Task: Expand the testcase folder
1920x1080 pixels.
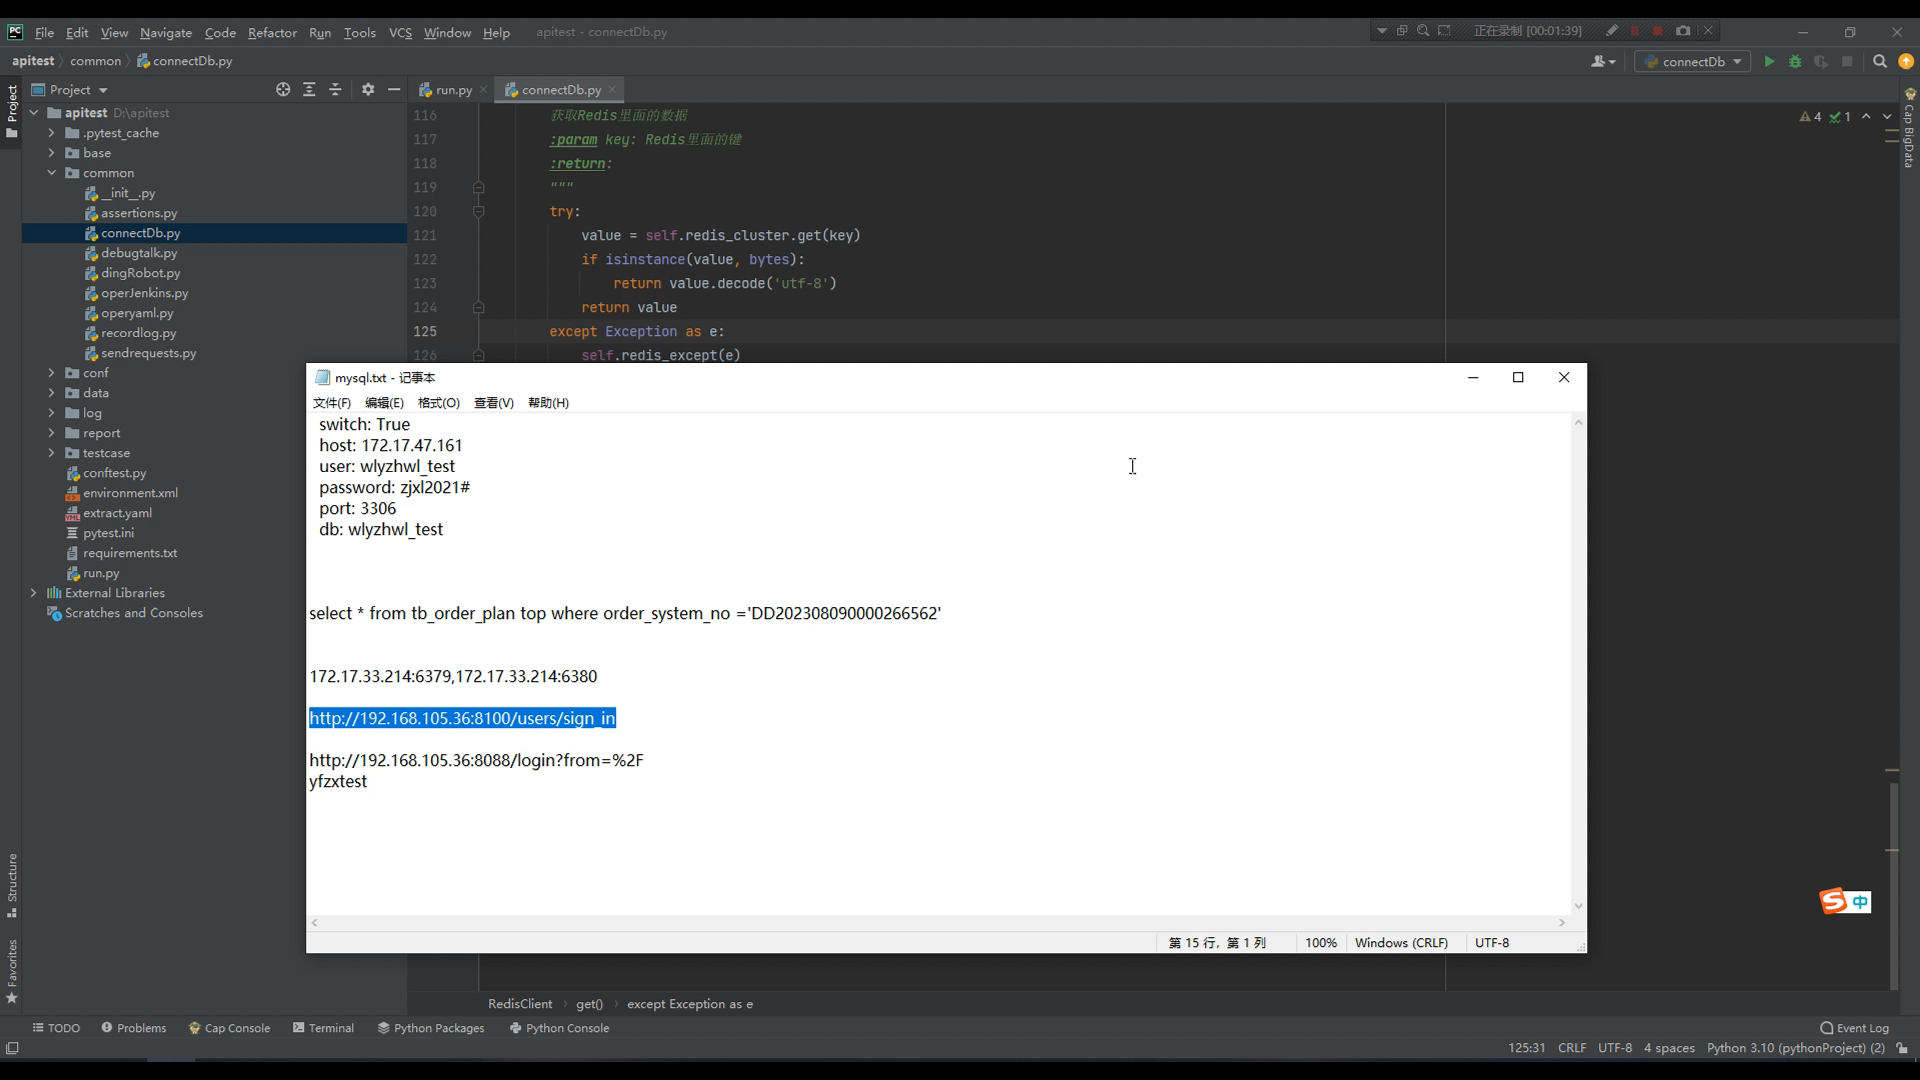Action: point(51,453)
